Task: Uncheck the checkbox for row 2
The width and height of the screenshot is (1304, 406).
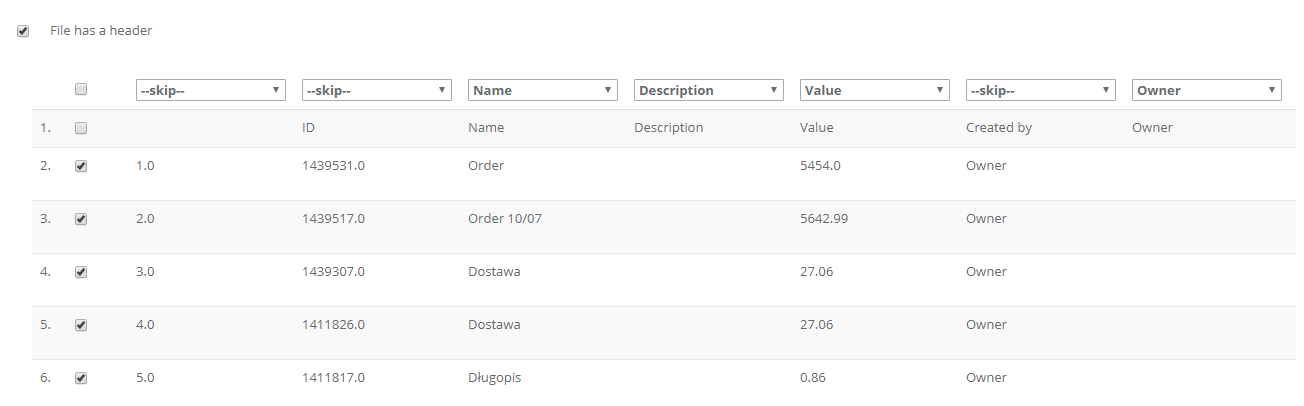Action: point(81,166)
